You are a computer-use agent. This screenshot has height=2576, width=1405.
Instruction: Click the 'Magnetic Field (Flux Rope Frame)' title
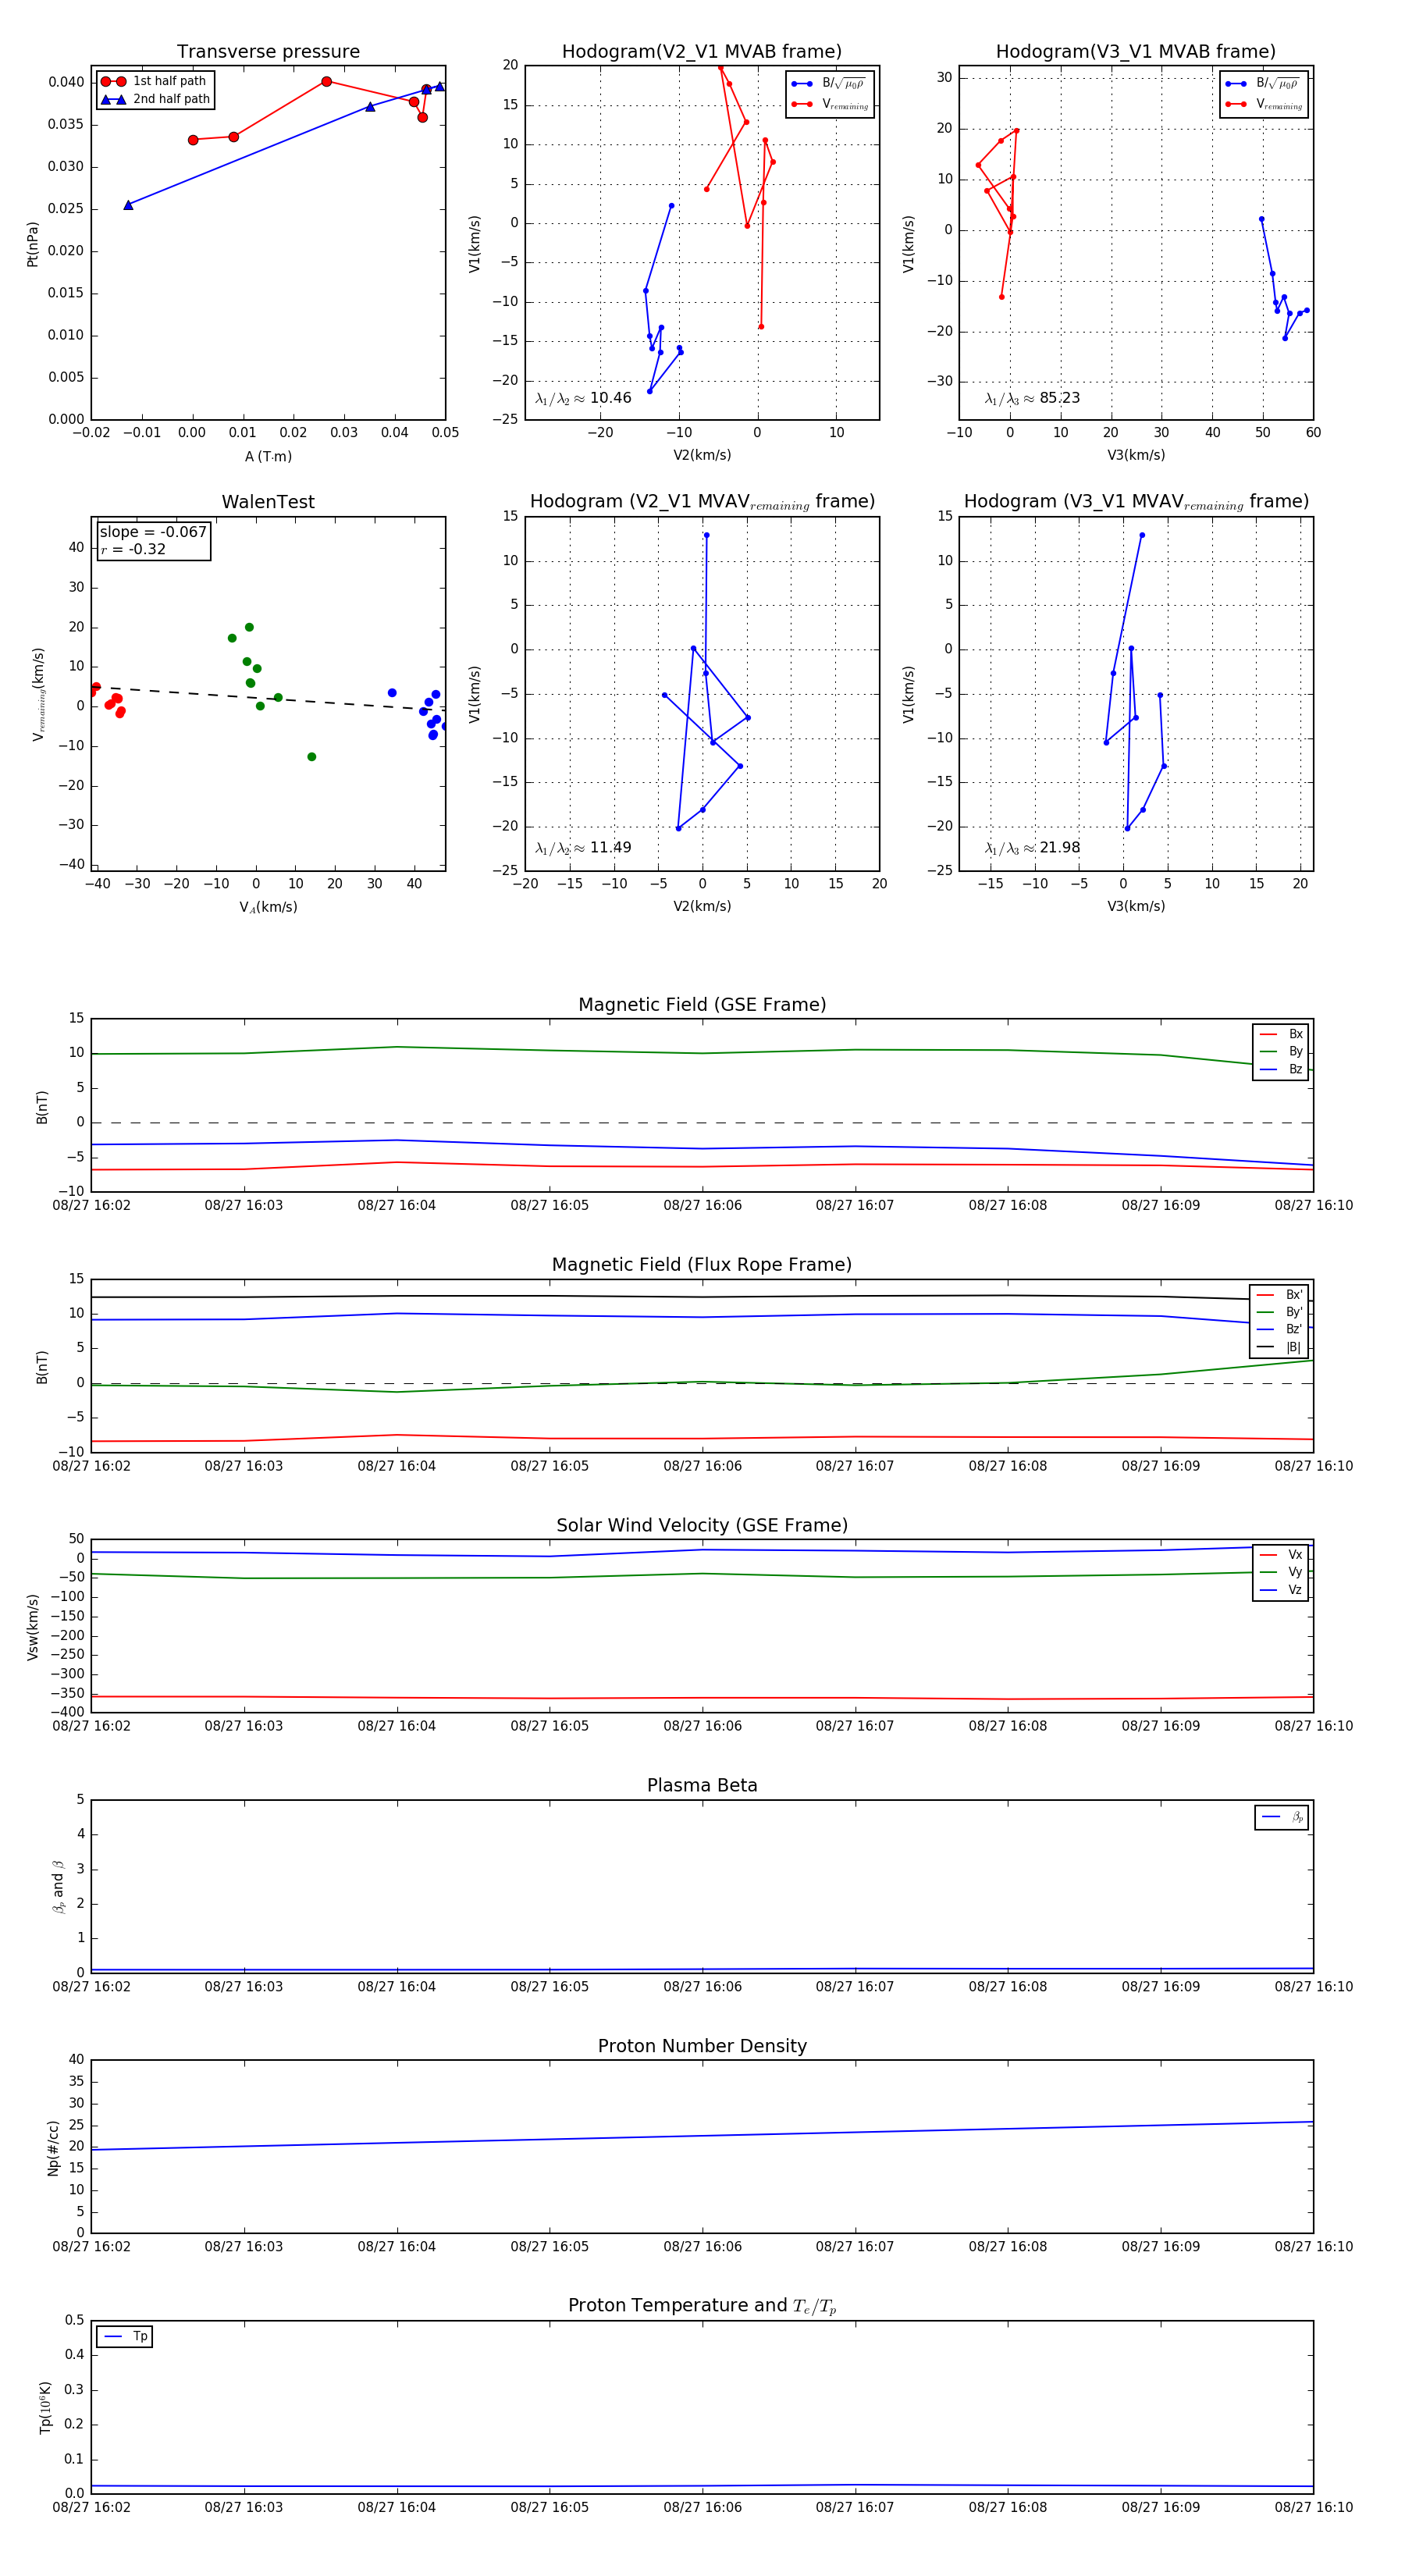702,1265
